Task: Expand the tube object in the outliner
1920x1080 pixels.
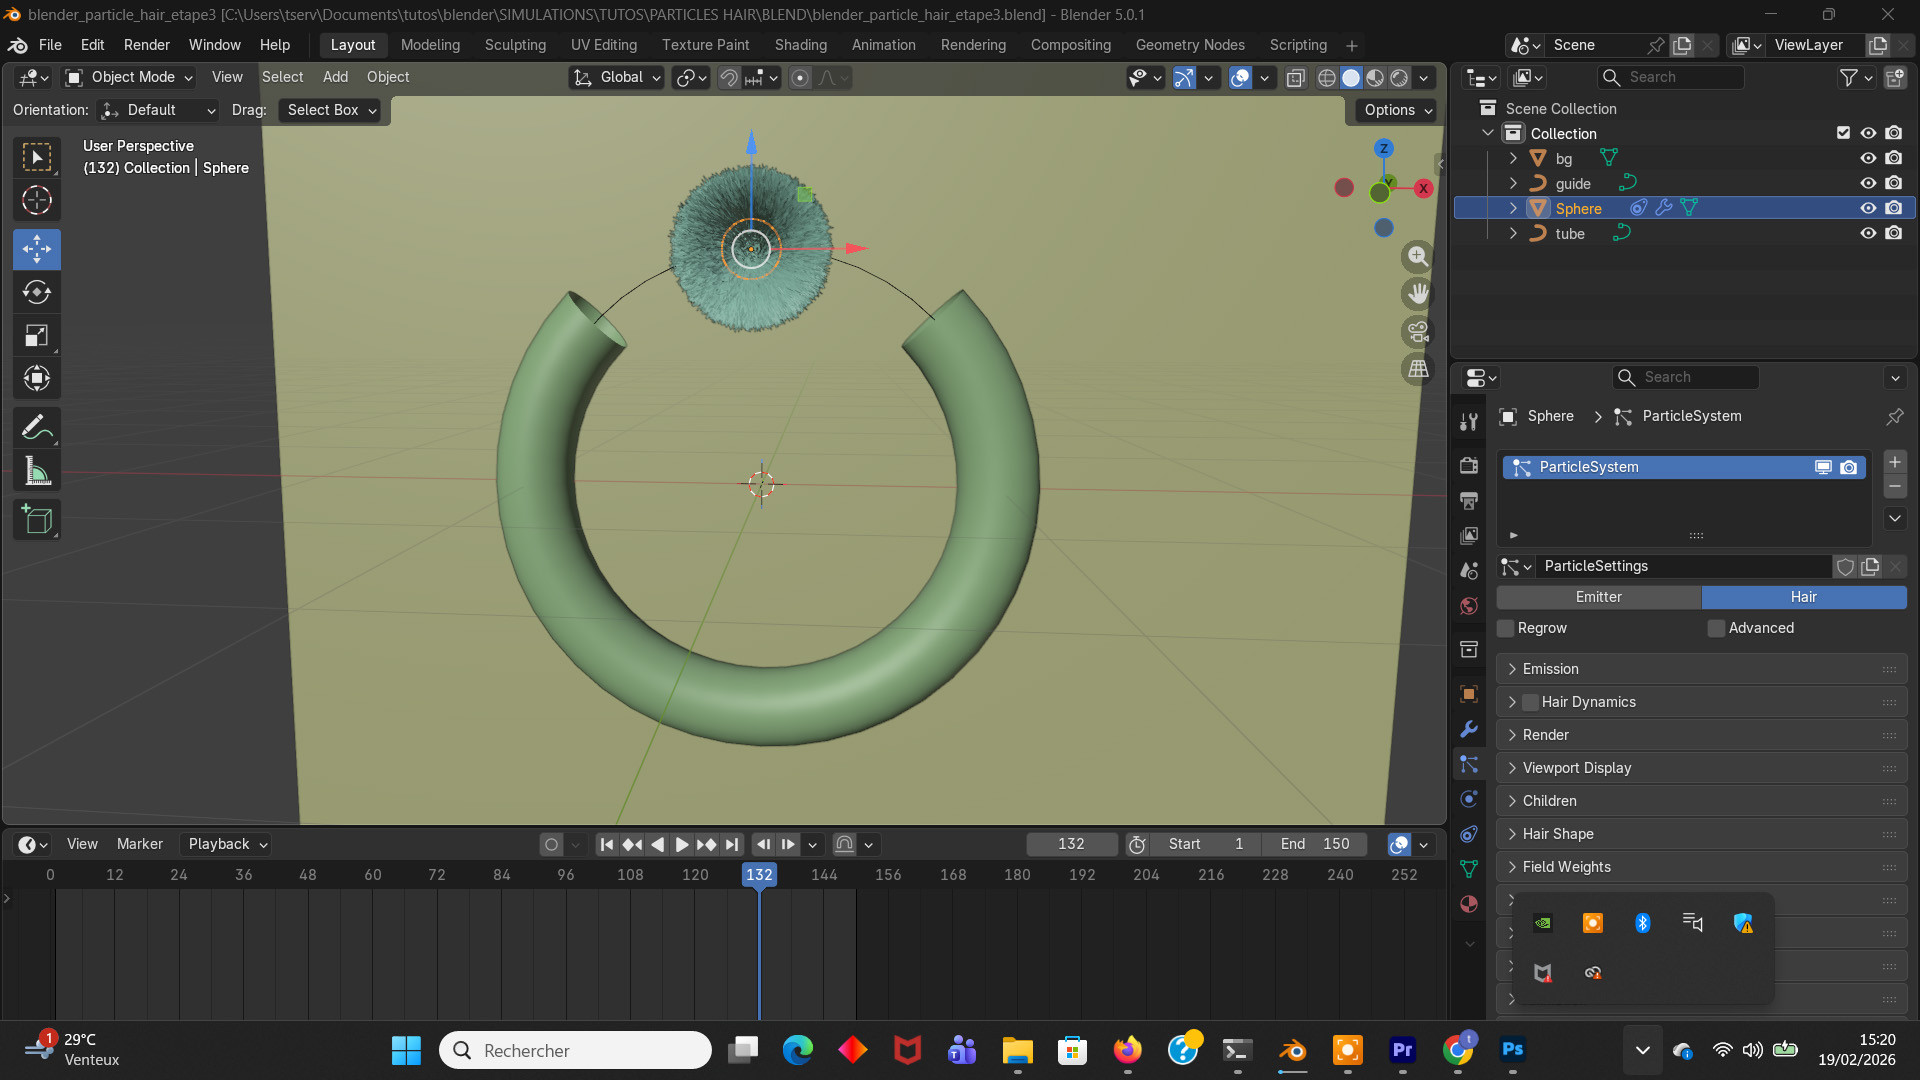Action: click(x=1513, y=233)
